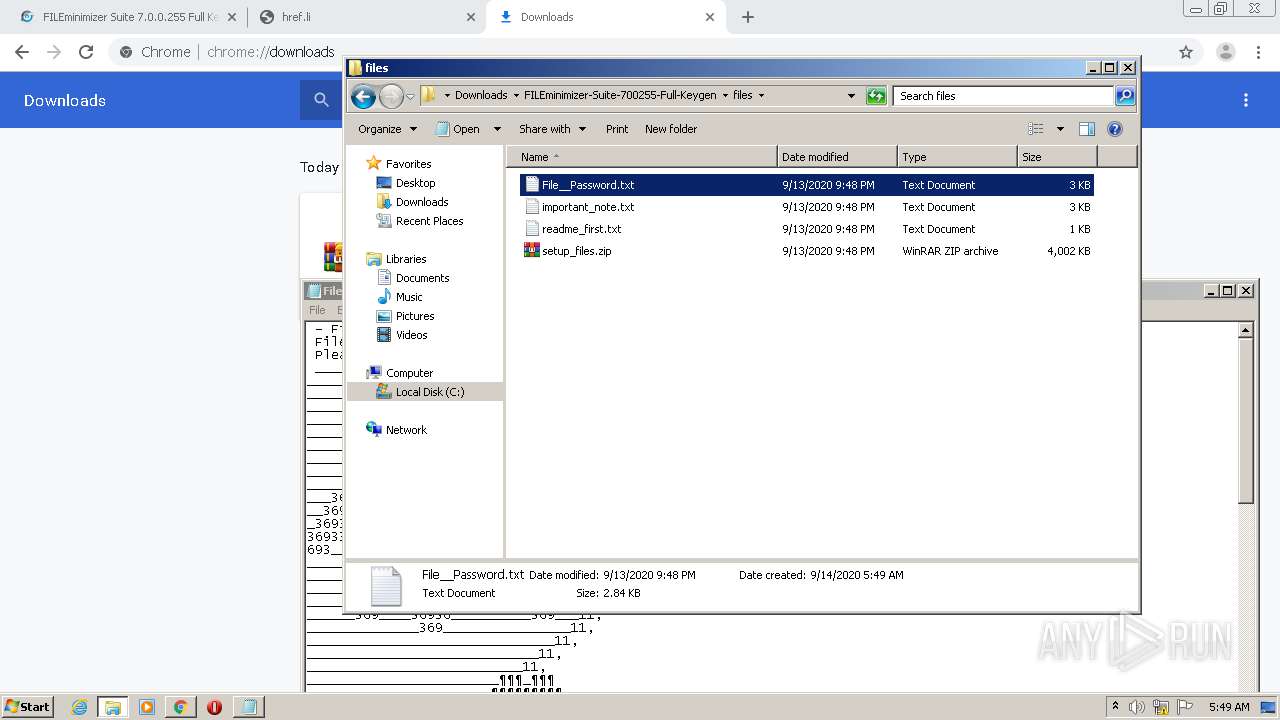Click the taskbar clock 5:49 AM
Viewport: 1280px width, 720px height.
1229,707
